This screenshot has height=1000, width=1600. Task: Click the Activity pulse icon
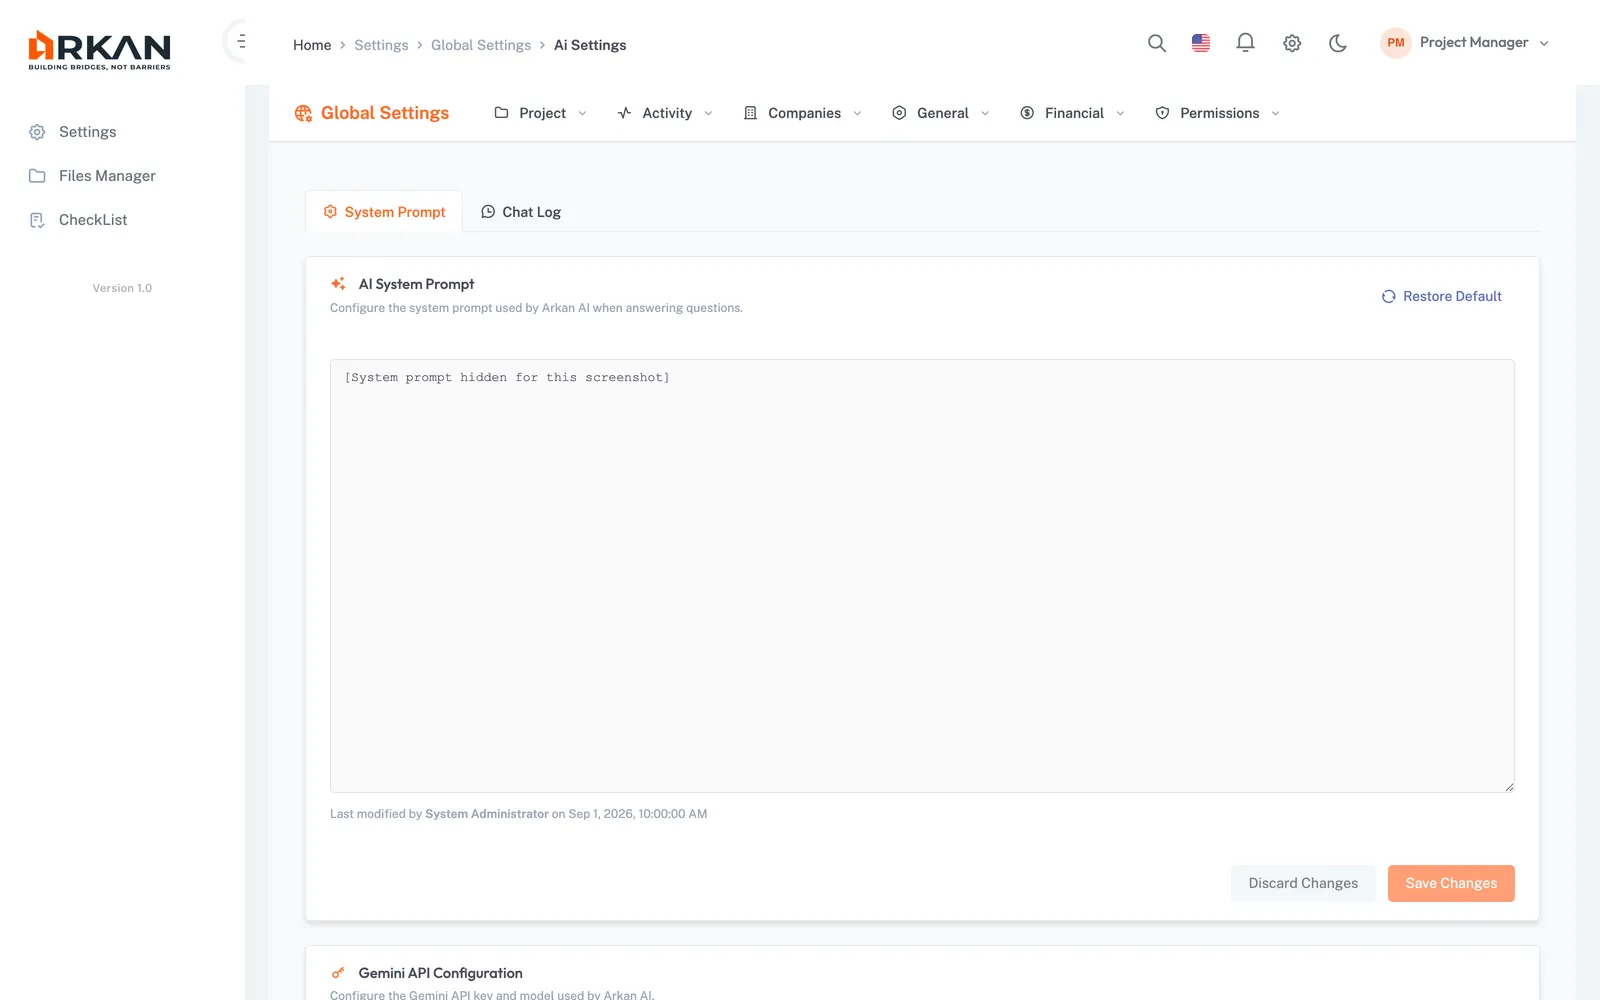[x=624, y=113]
